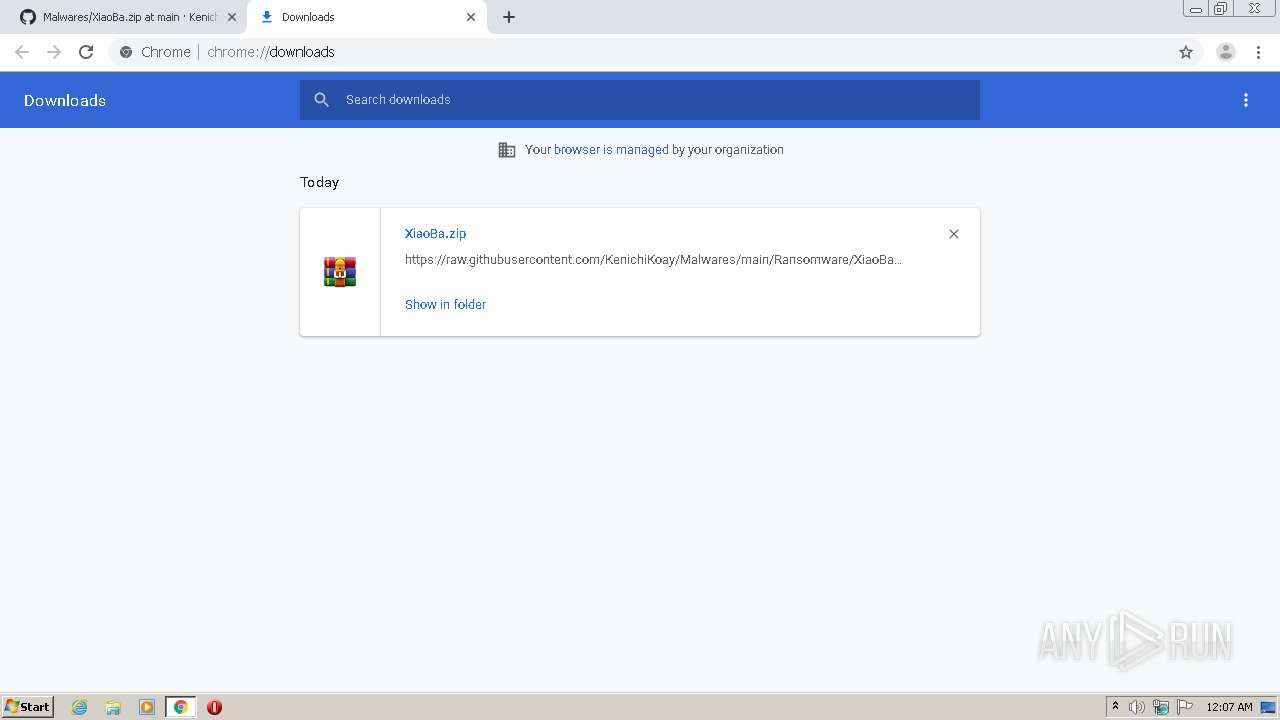
Task: Click the Chrome taskbar button
Action: [x=180, y=707]
